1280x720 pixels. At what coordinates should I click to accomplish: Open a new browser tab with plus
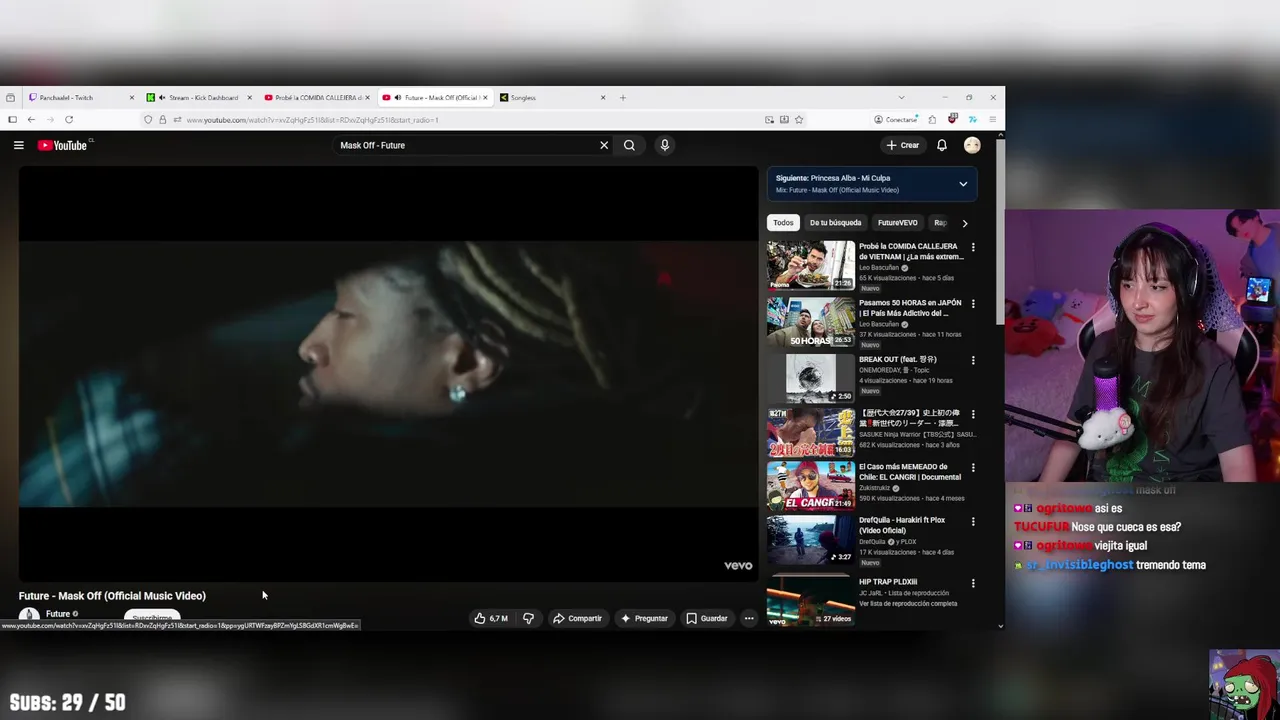[622, 98]
